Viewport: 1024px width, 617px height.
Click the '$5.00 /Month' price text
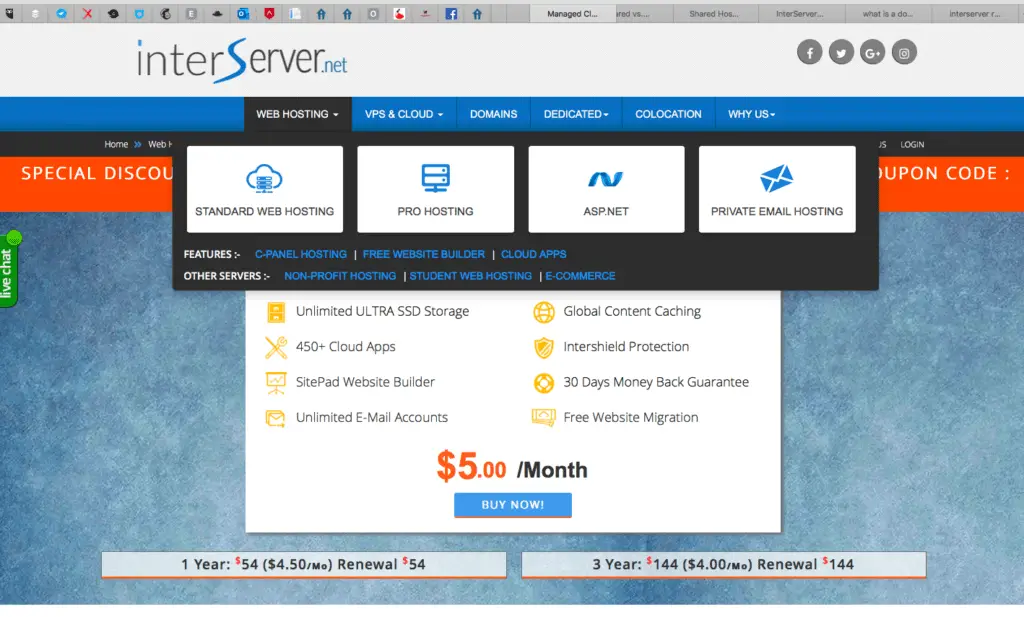pos(512,467)
